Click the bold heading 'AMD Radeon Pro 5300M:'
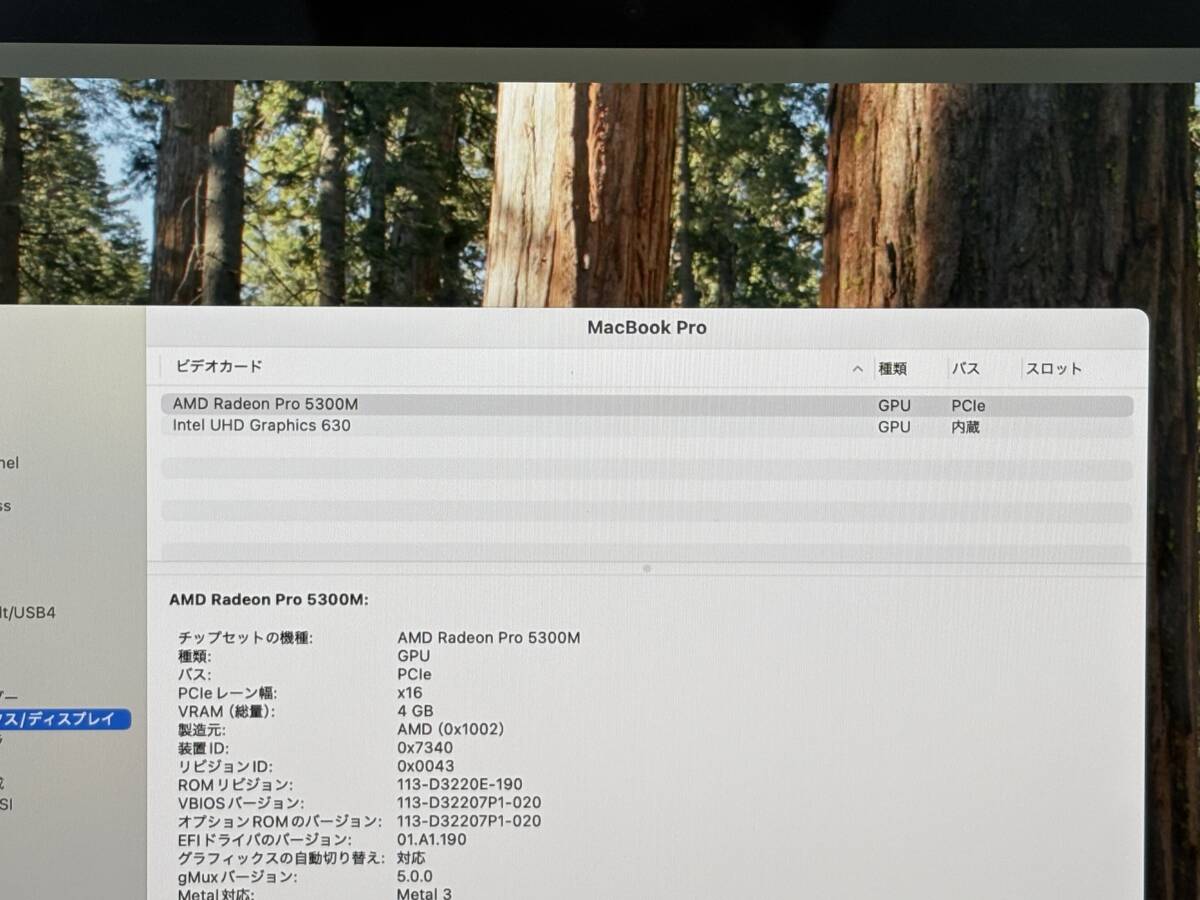 [269, 600]
